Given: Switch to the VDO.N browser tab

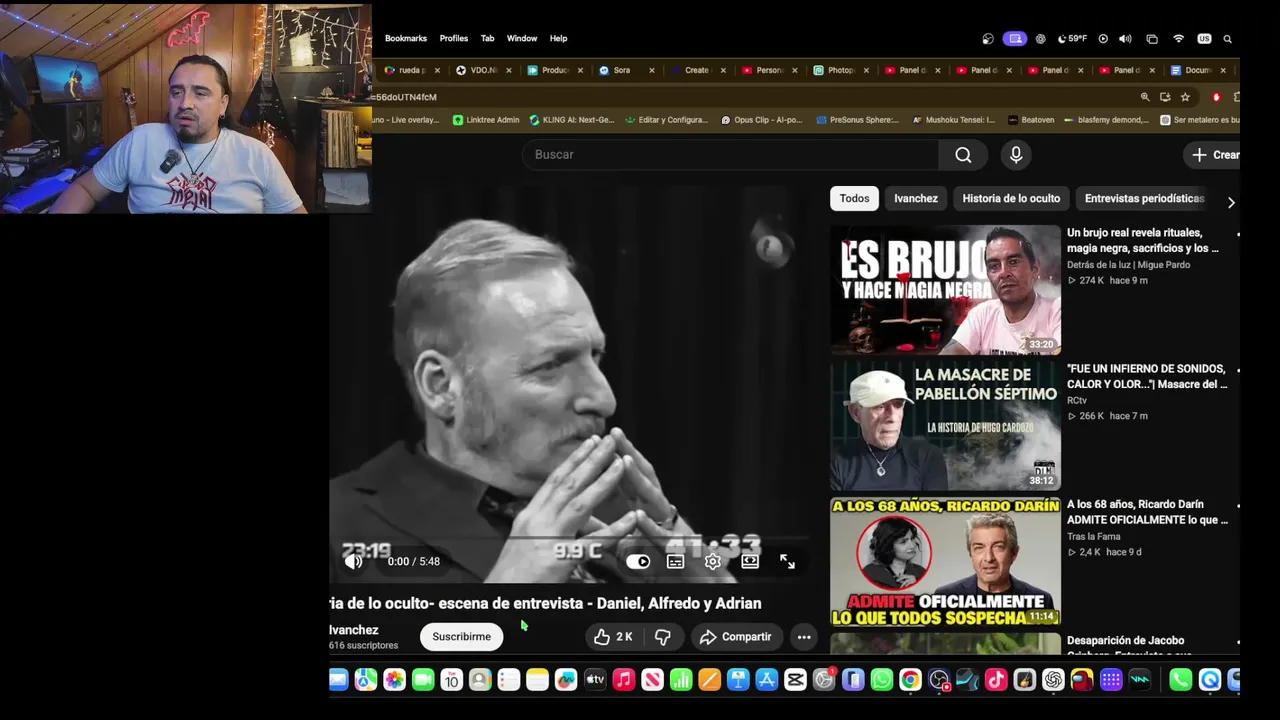Looking at the screenshot, I should click(x=484, y=70).
